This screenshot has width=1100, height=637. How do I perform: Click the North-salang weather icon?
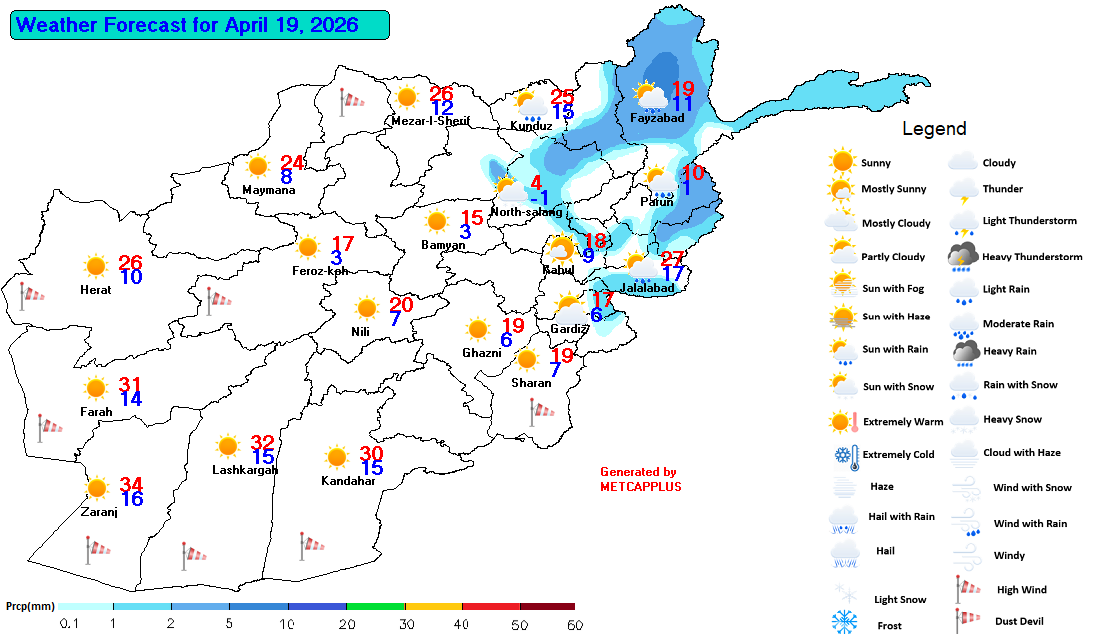[508, 188]
